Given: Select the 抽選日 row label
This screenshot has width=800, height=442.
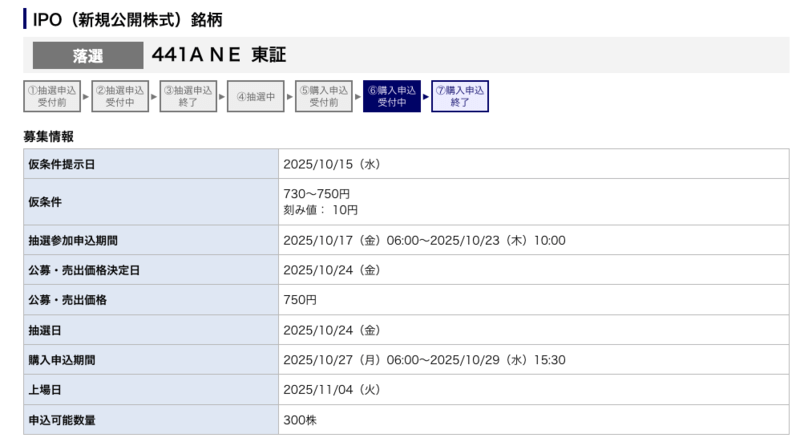Looking at the screenshot, I should coord(48,330).
